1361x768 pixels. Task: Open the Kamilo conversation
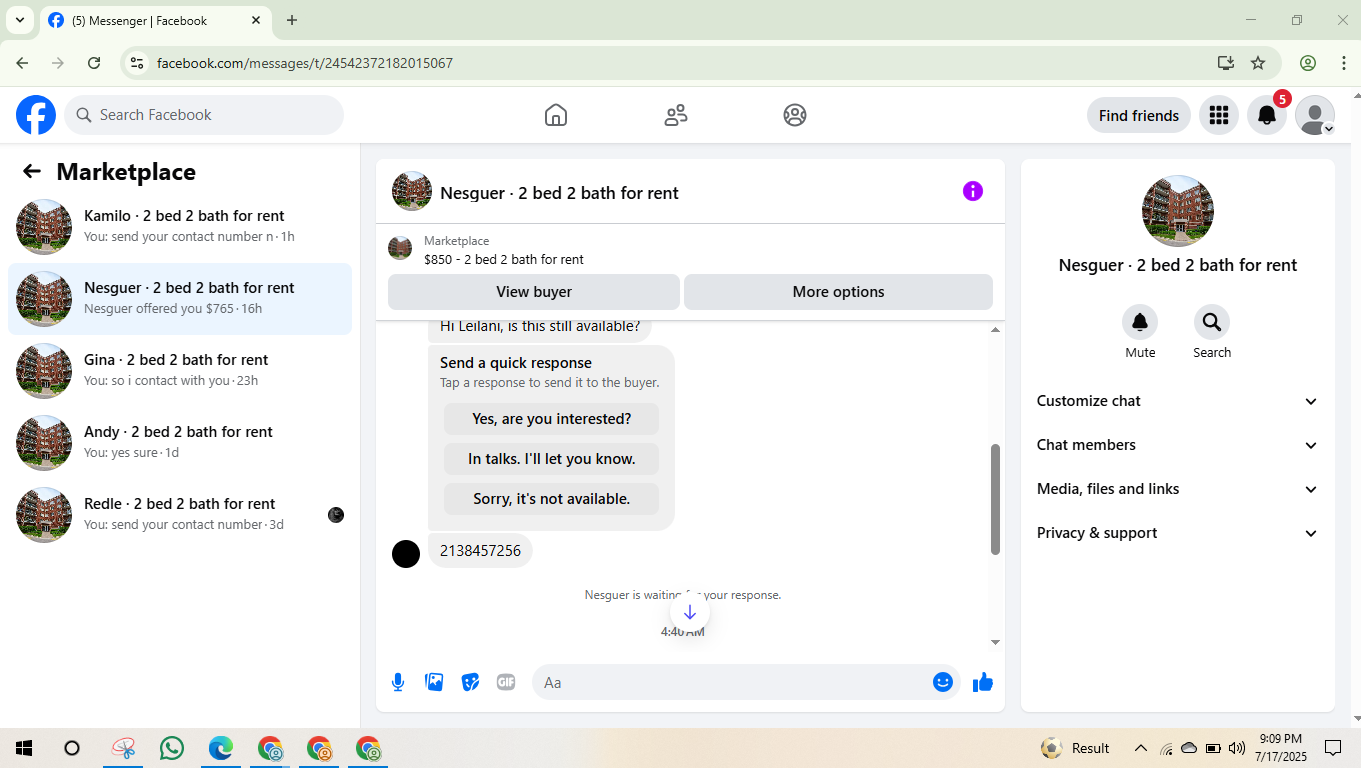[x=180, y=227]
